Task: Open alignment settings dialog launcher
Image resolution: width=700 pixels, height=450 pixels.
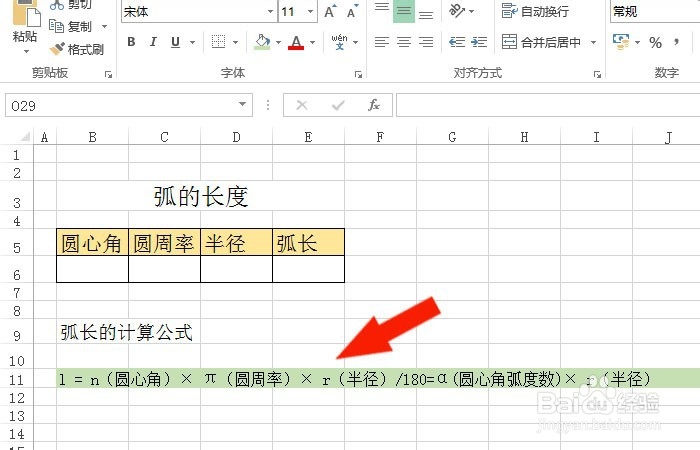Action: pyautogui.click(x=597, y=74)
